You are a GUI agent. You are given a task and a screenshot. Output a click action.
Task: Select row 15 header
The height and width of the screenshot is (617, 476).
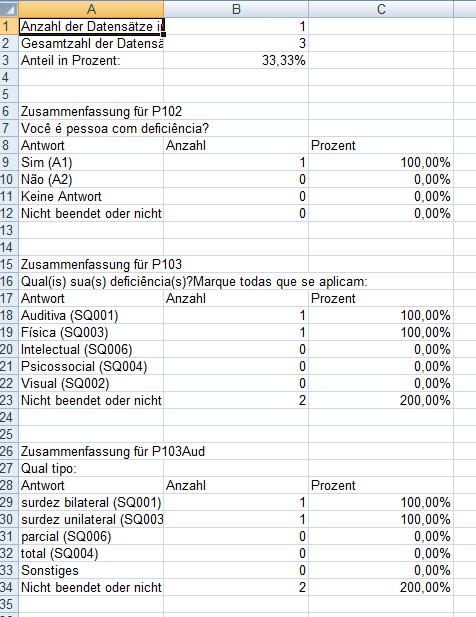pyautogui.click(x=9, y=264)
